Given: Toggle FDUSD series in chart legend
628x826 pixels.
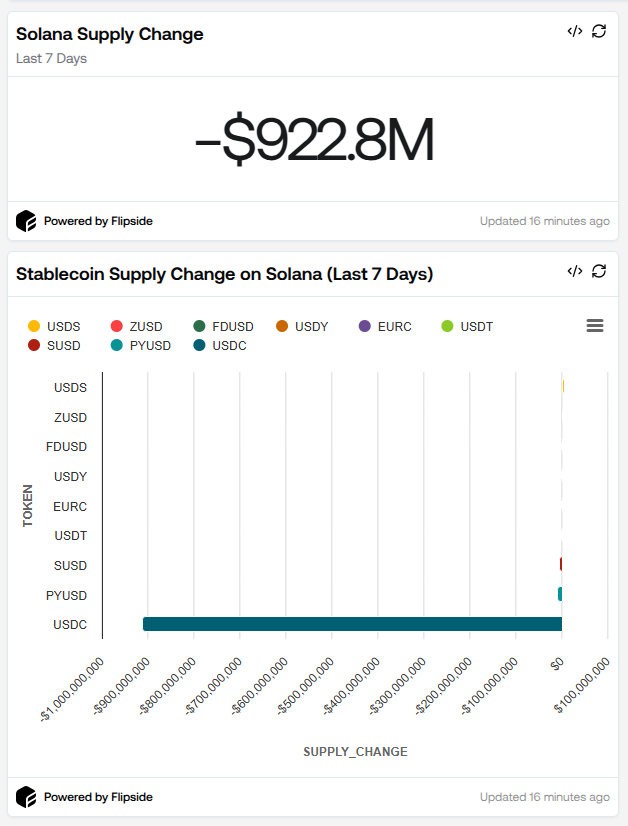Looking at the screenshot, I should click(223, 326).
